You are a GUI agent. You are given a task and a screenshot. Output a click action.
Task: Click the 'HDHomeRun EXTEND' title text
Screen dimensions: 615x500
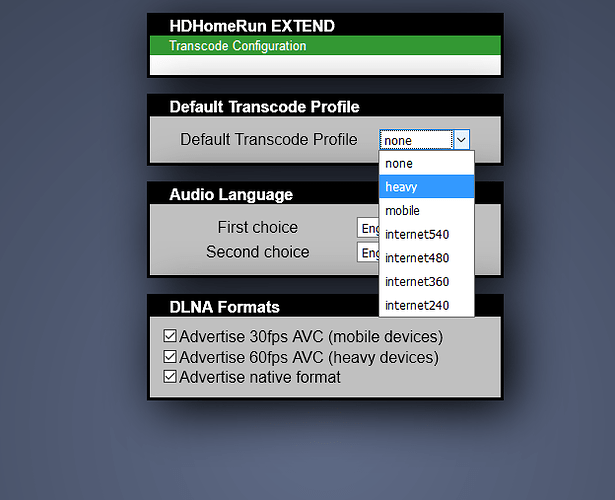[x=252, y=26]
